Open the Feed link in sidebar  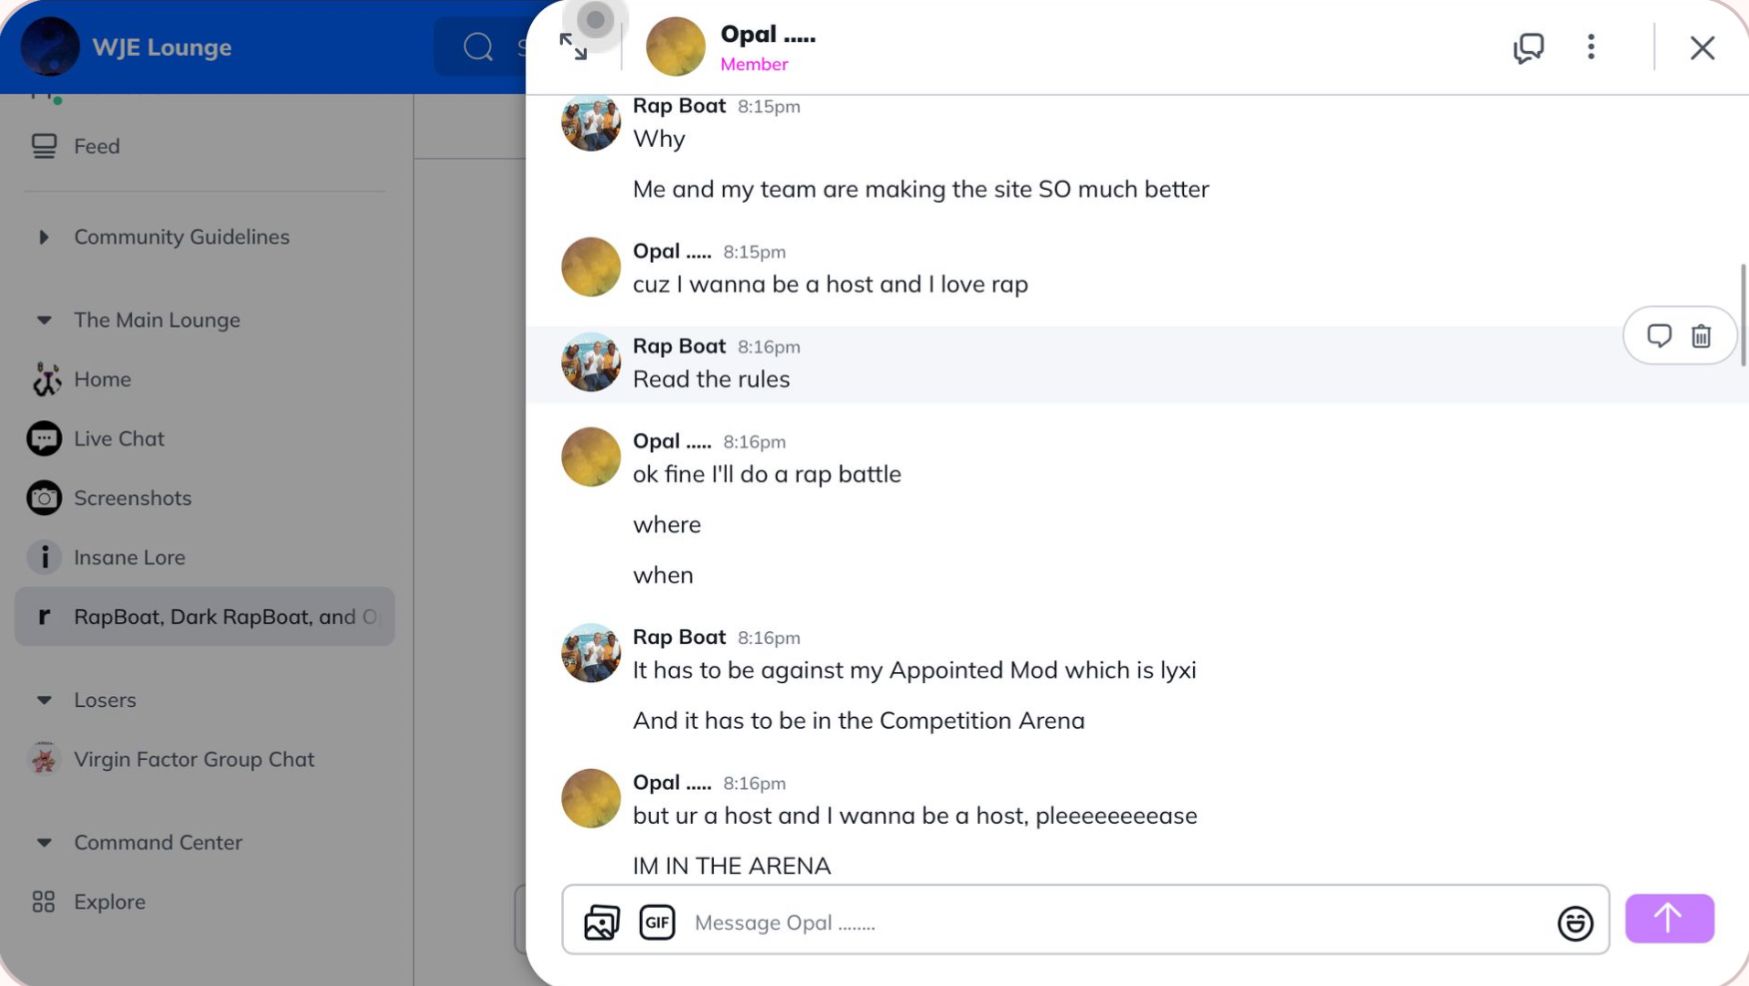coord(96,146)
